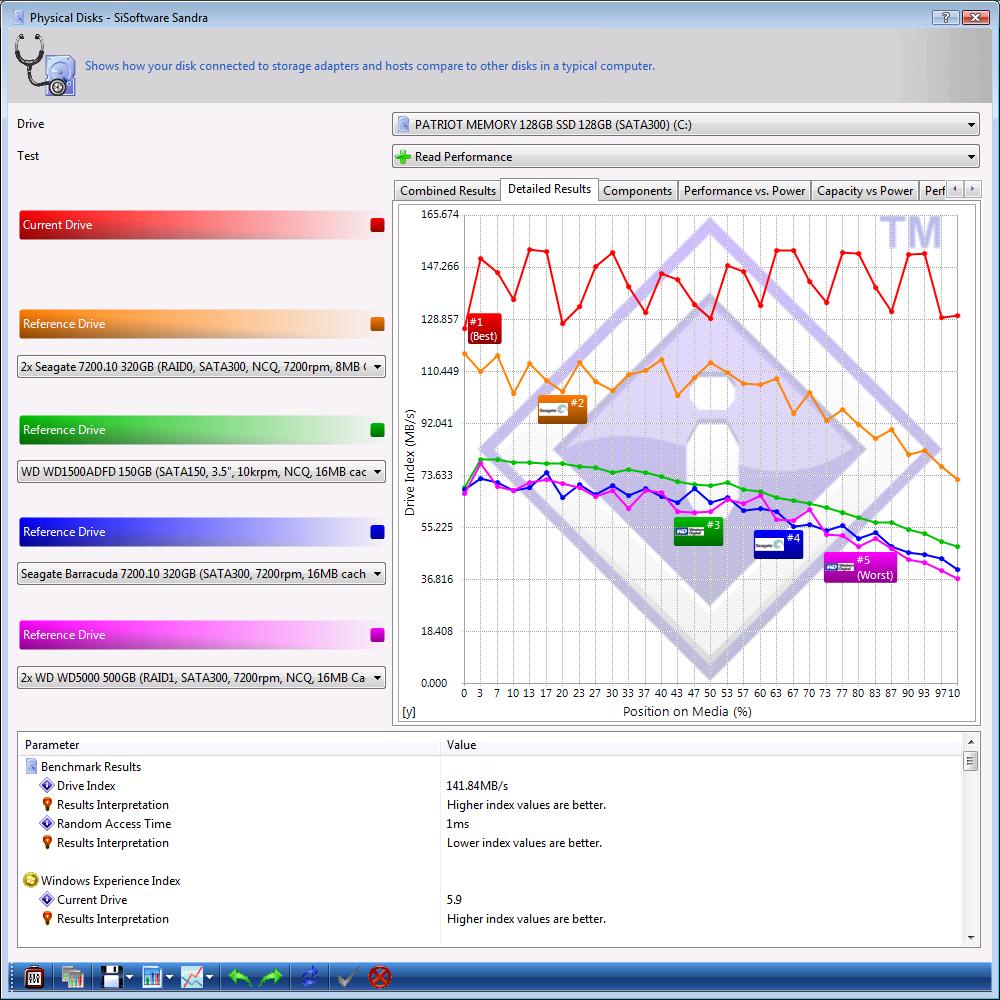Click the grey checkmark OK icon
This screenshot has height=1000, width=1000.
[348, 976]
